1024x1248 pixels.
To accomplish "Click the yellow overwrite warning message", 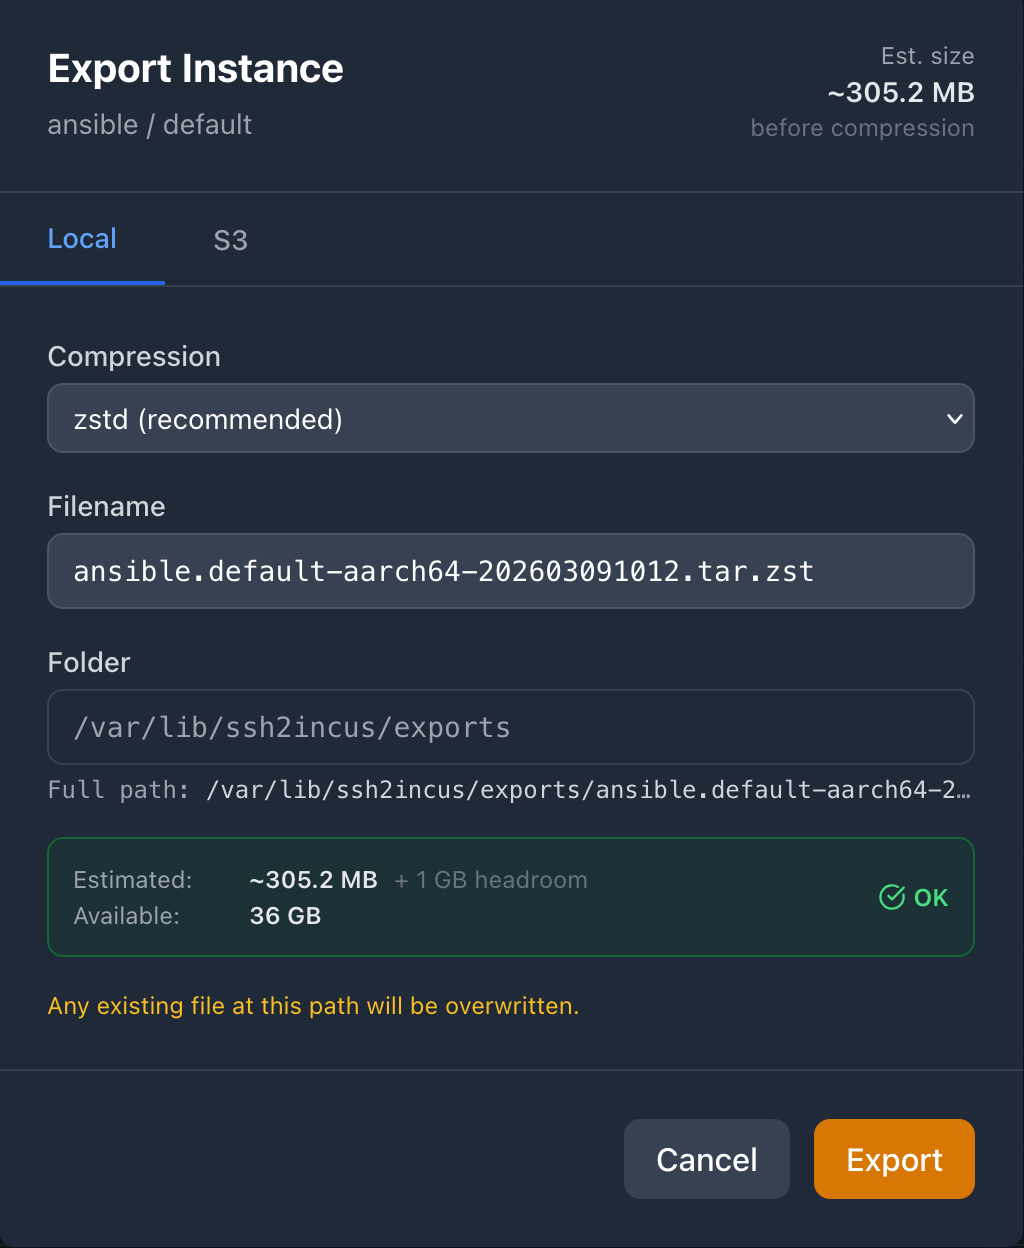I will [x=313, y=1006].
